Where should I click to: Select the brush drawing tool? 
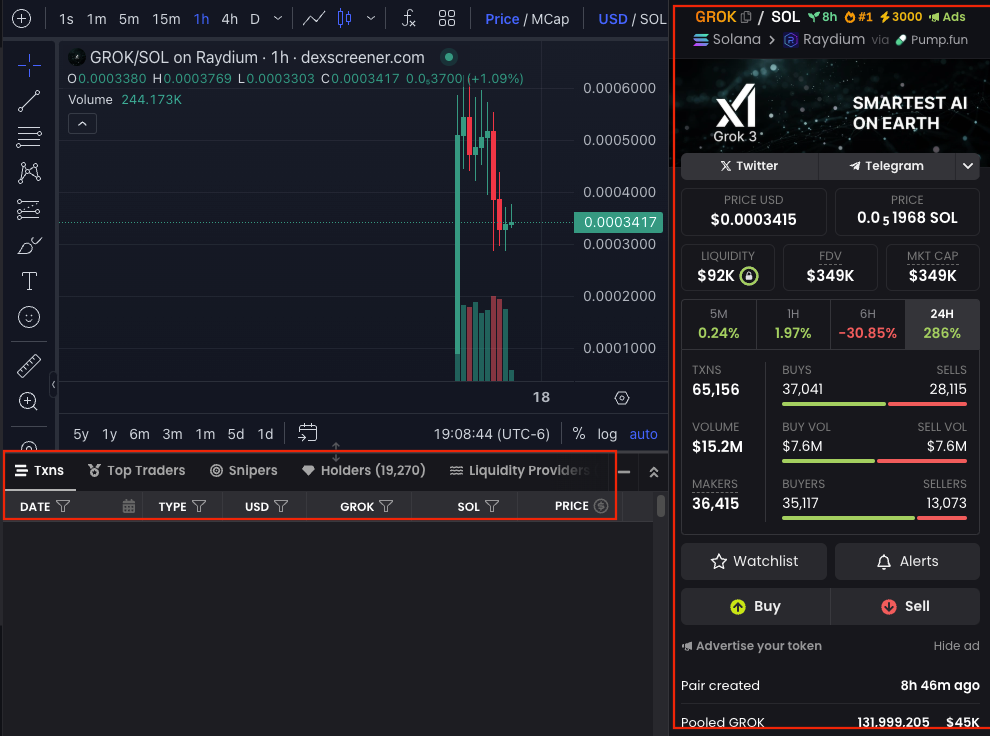29,245
